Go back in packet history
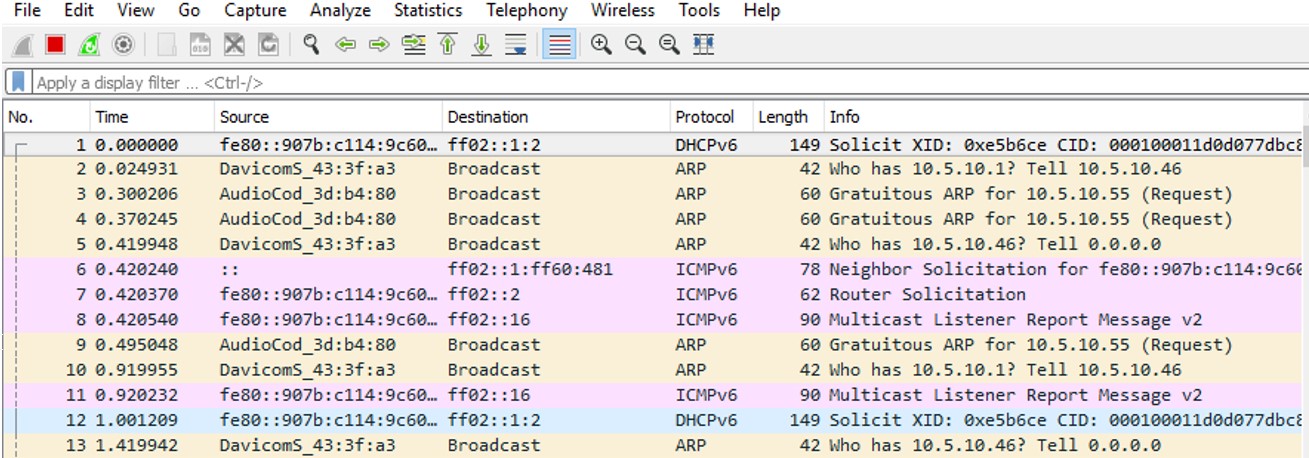Image resolution: width=1309 pixels, height=458 pixels. pos(345,45)
